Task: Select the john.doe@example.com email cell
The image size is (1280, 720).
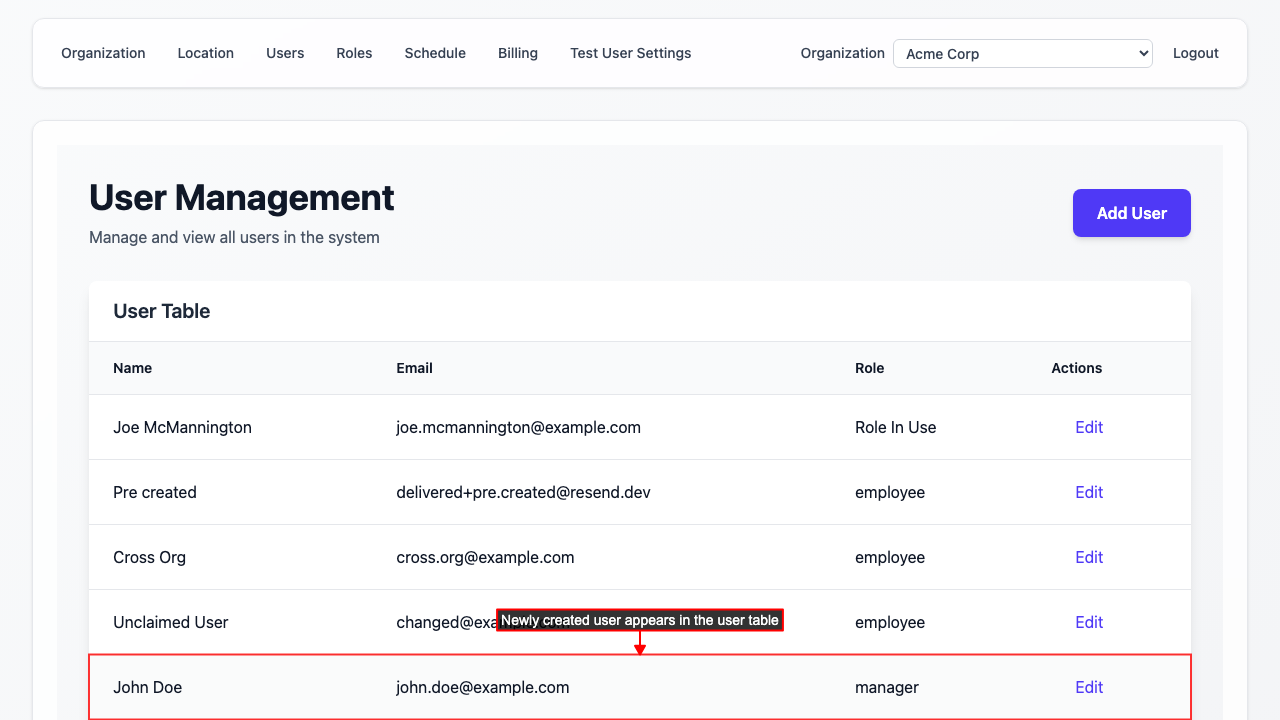Action: click(483, 687)
